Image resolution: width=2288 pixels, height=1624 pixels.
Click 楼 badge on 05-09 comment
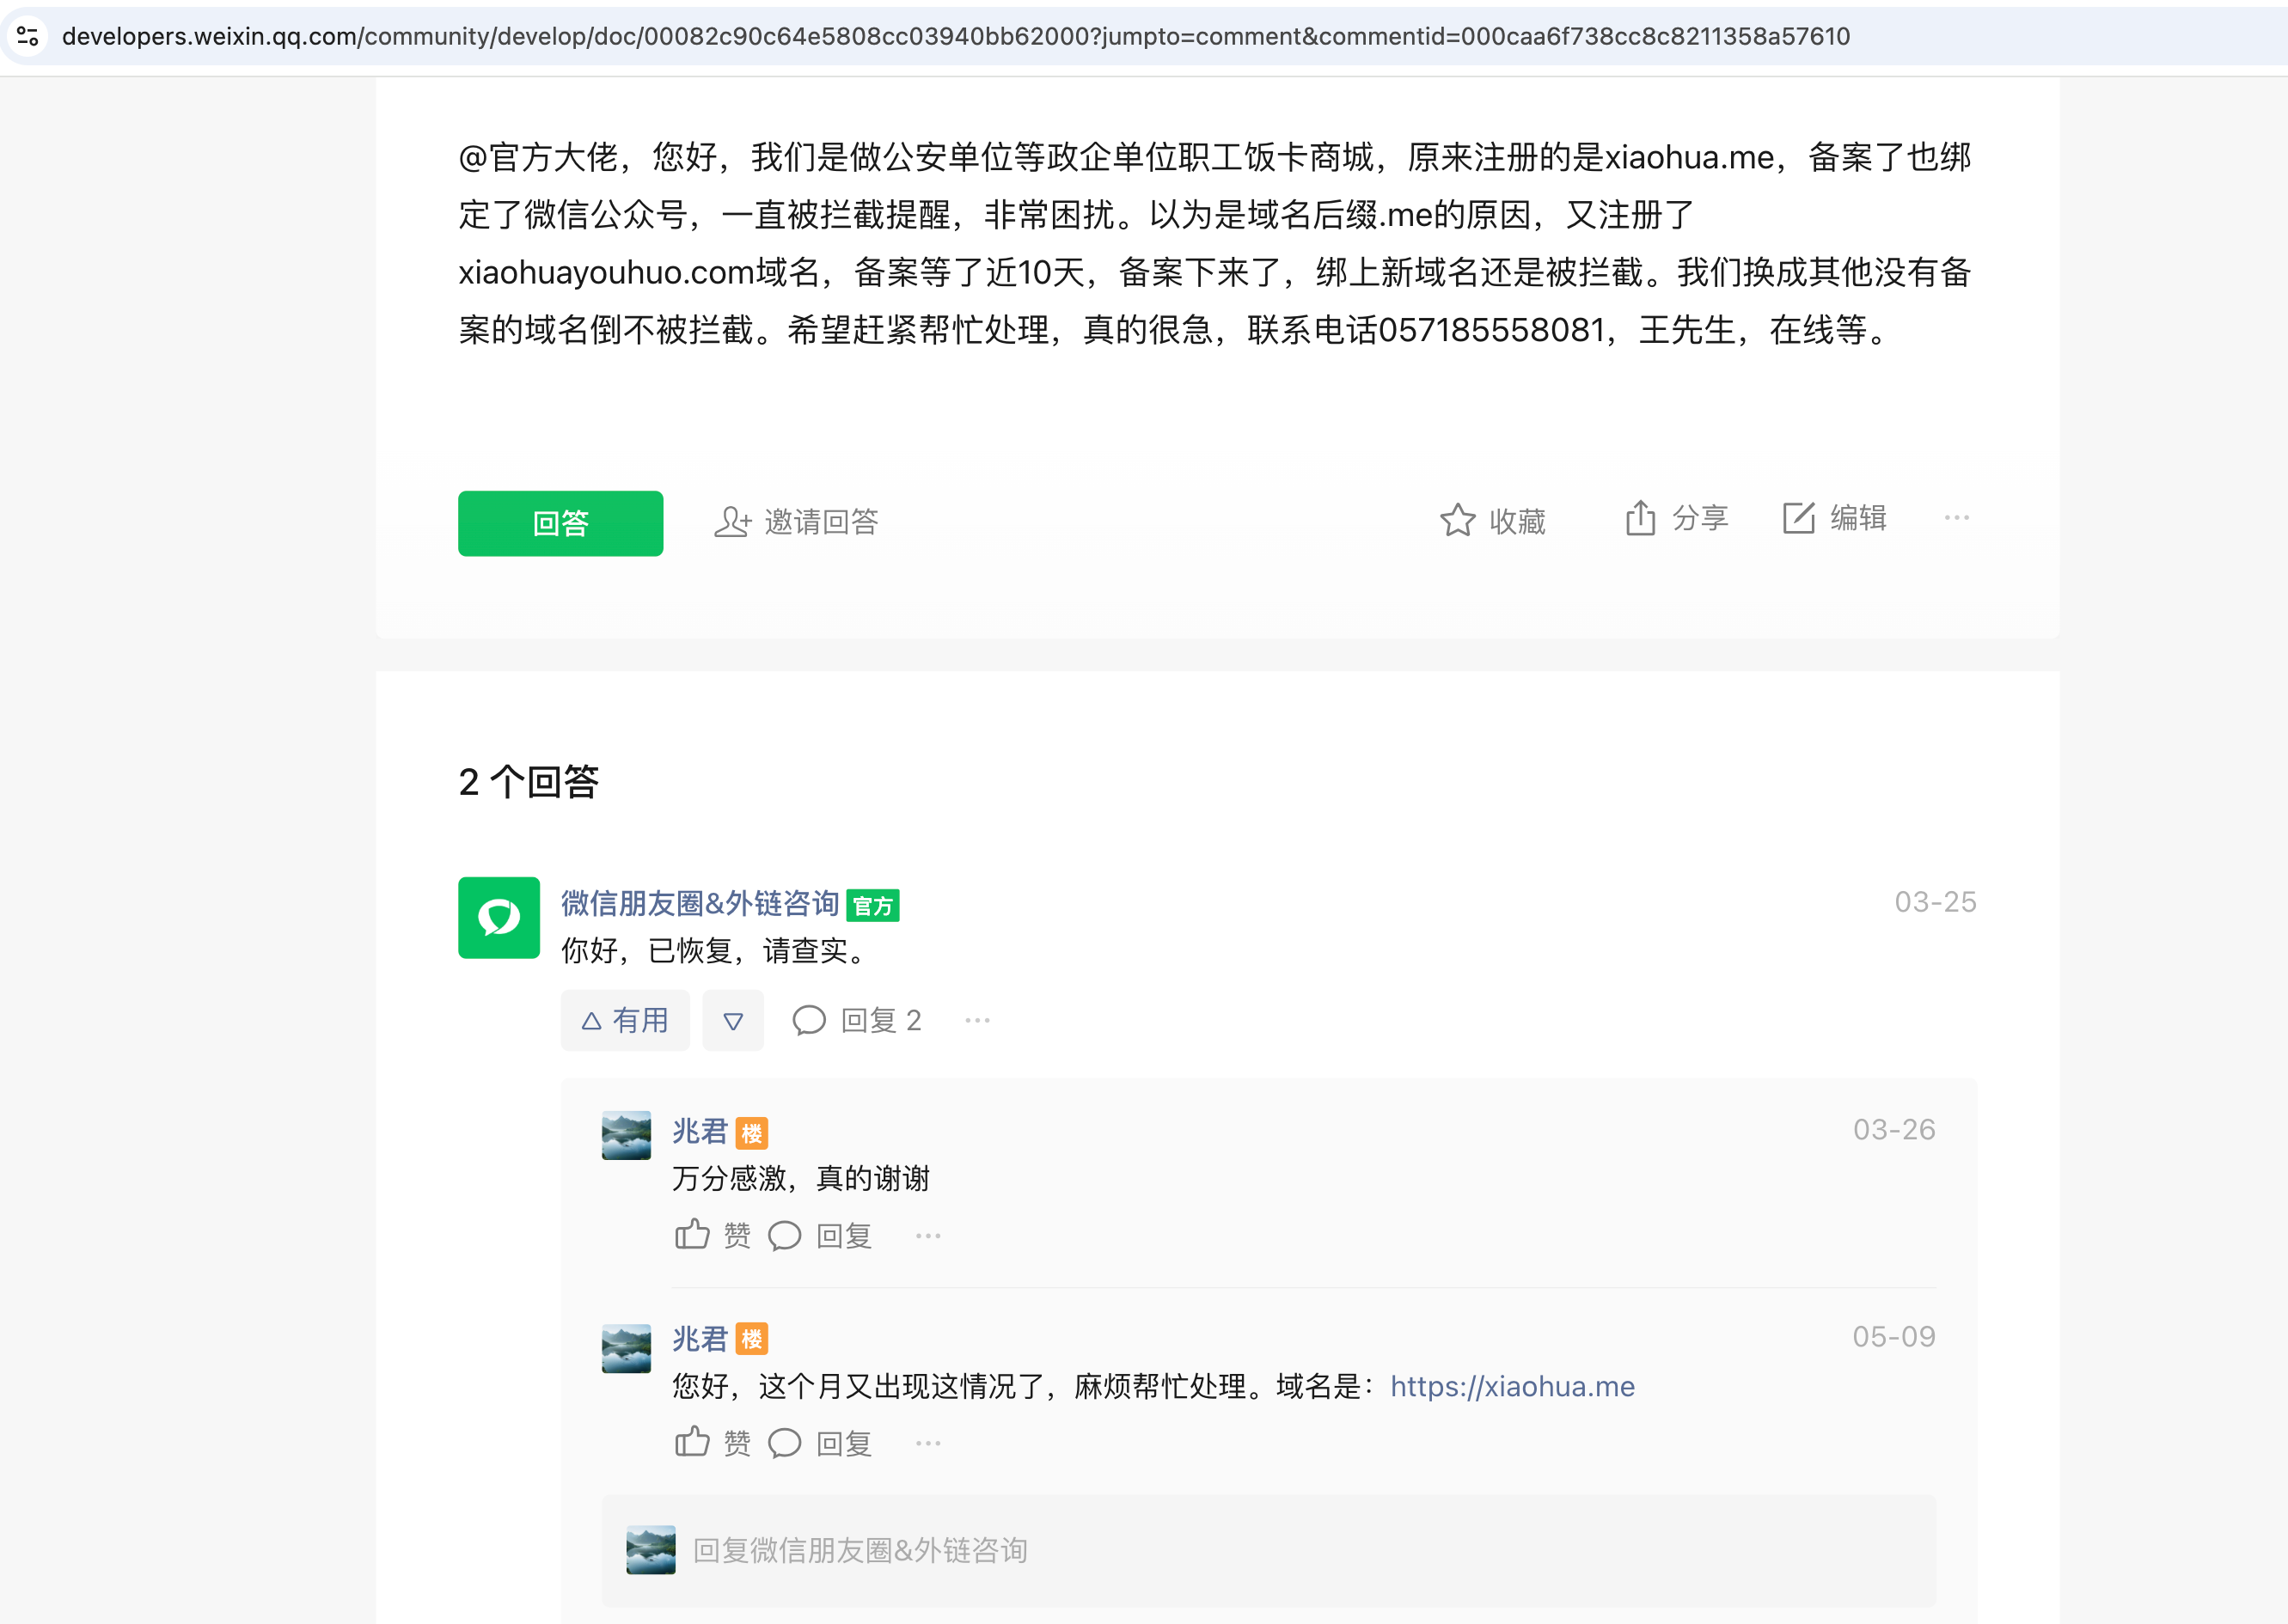click(x=751, y=1339)
